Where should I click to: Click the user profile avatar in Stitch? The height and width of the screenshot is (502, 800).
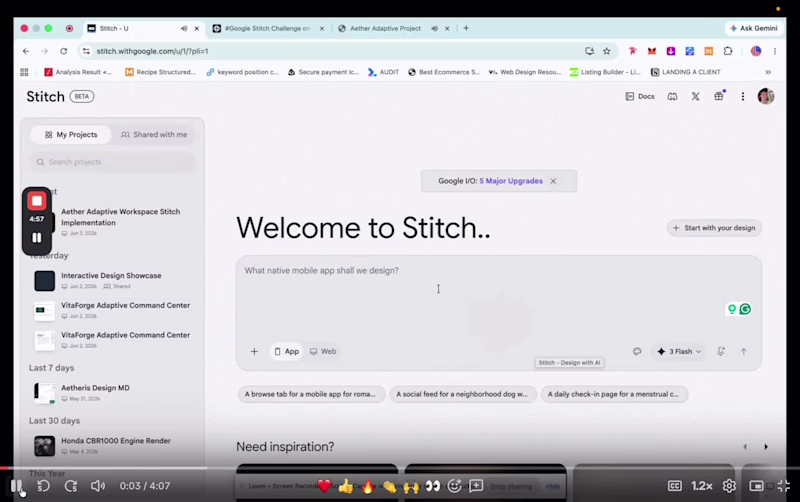[x=766, y=96]
